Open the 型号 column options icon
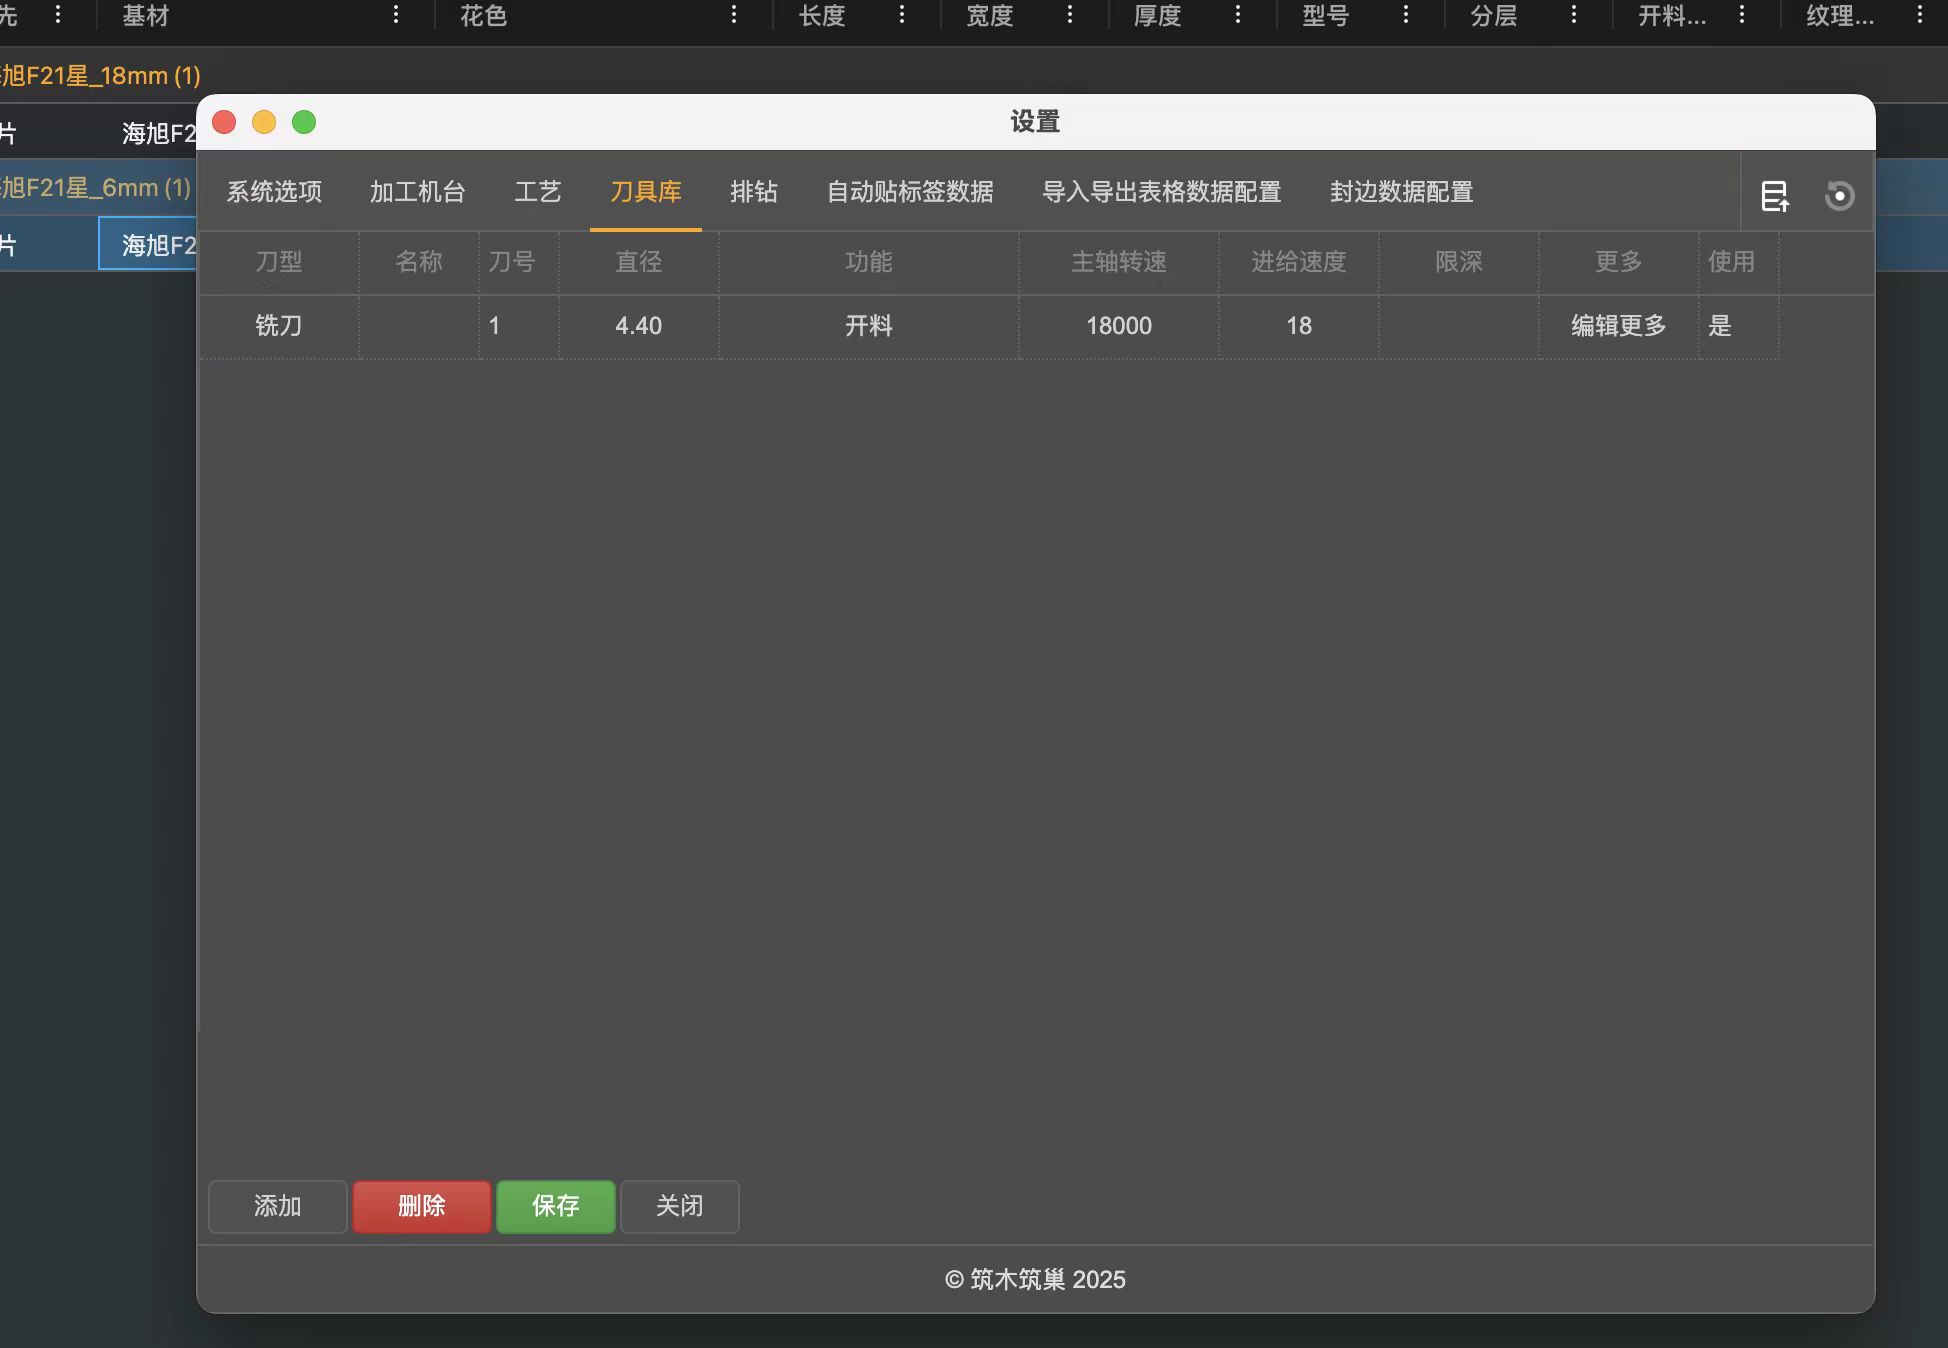 [x=1406, y=15]
